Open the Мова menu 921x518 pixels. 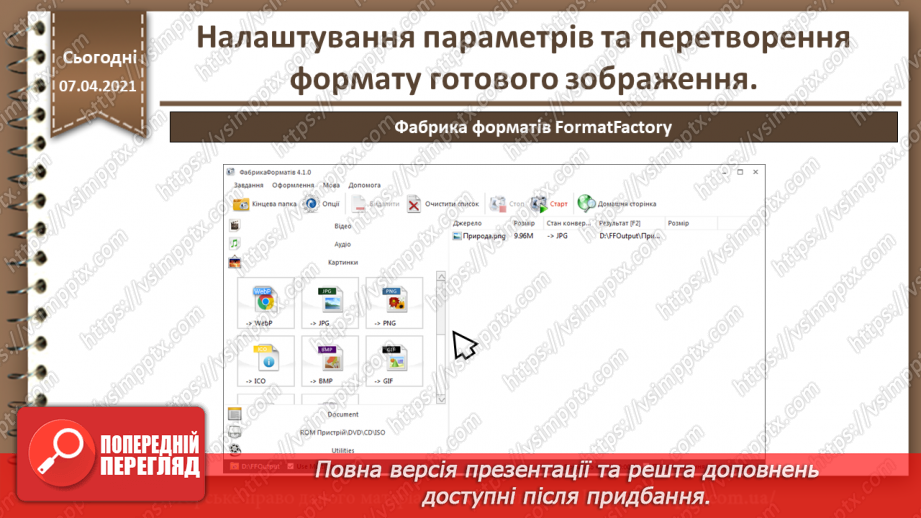pos(331,185)
